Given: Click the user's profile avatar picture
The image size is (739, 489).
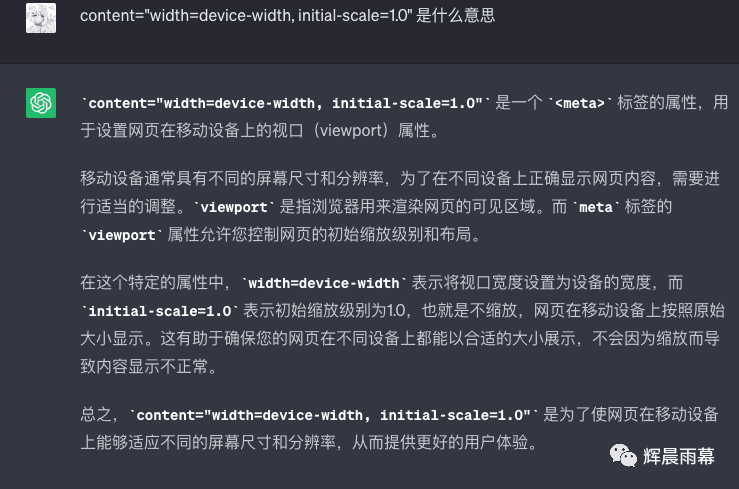Looking at the screenshot, I should tap(41, 18).
